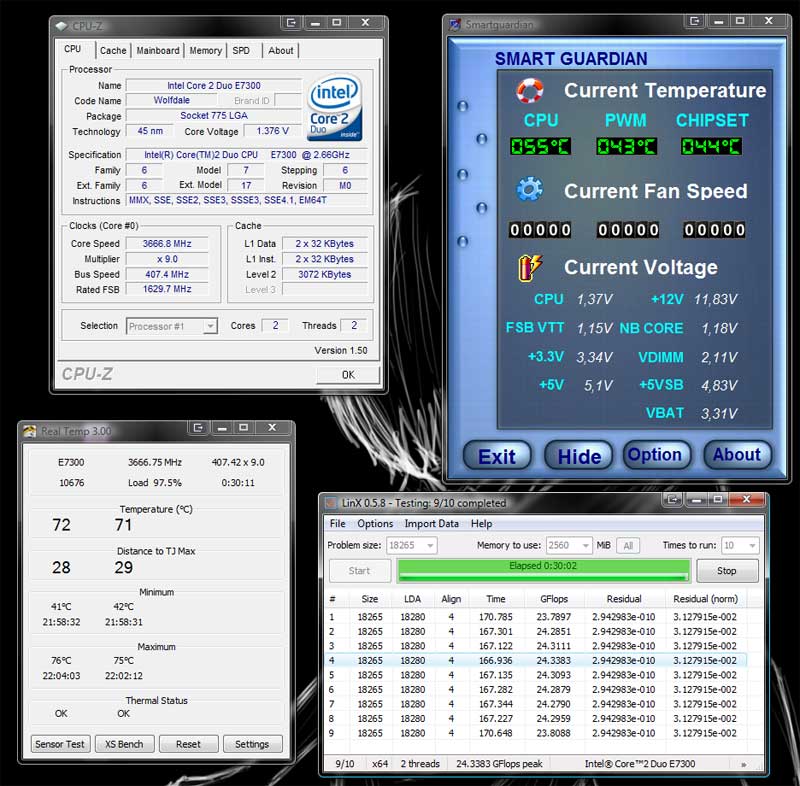
Task: Click the GFlops column header in LinX
Action: click(x=554, y=599)
